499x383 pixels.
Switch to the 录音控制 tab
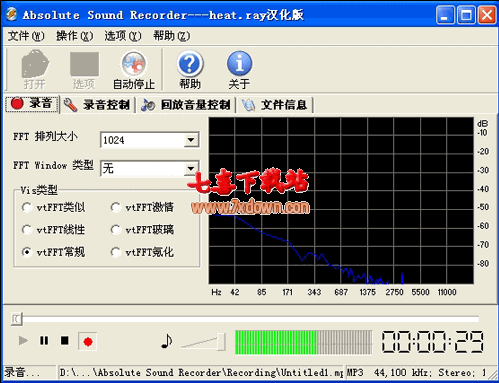(x=97, y=105)
